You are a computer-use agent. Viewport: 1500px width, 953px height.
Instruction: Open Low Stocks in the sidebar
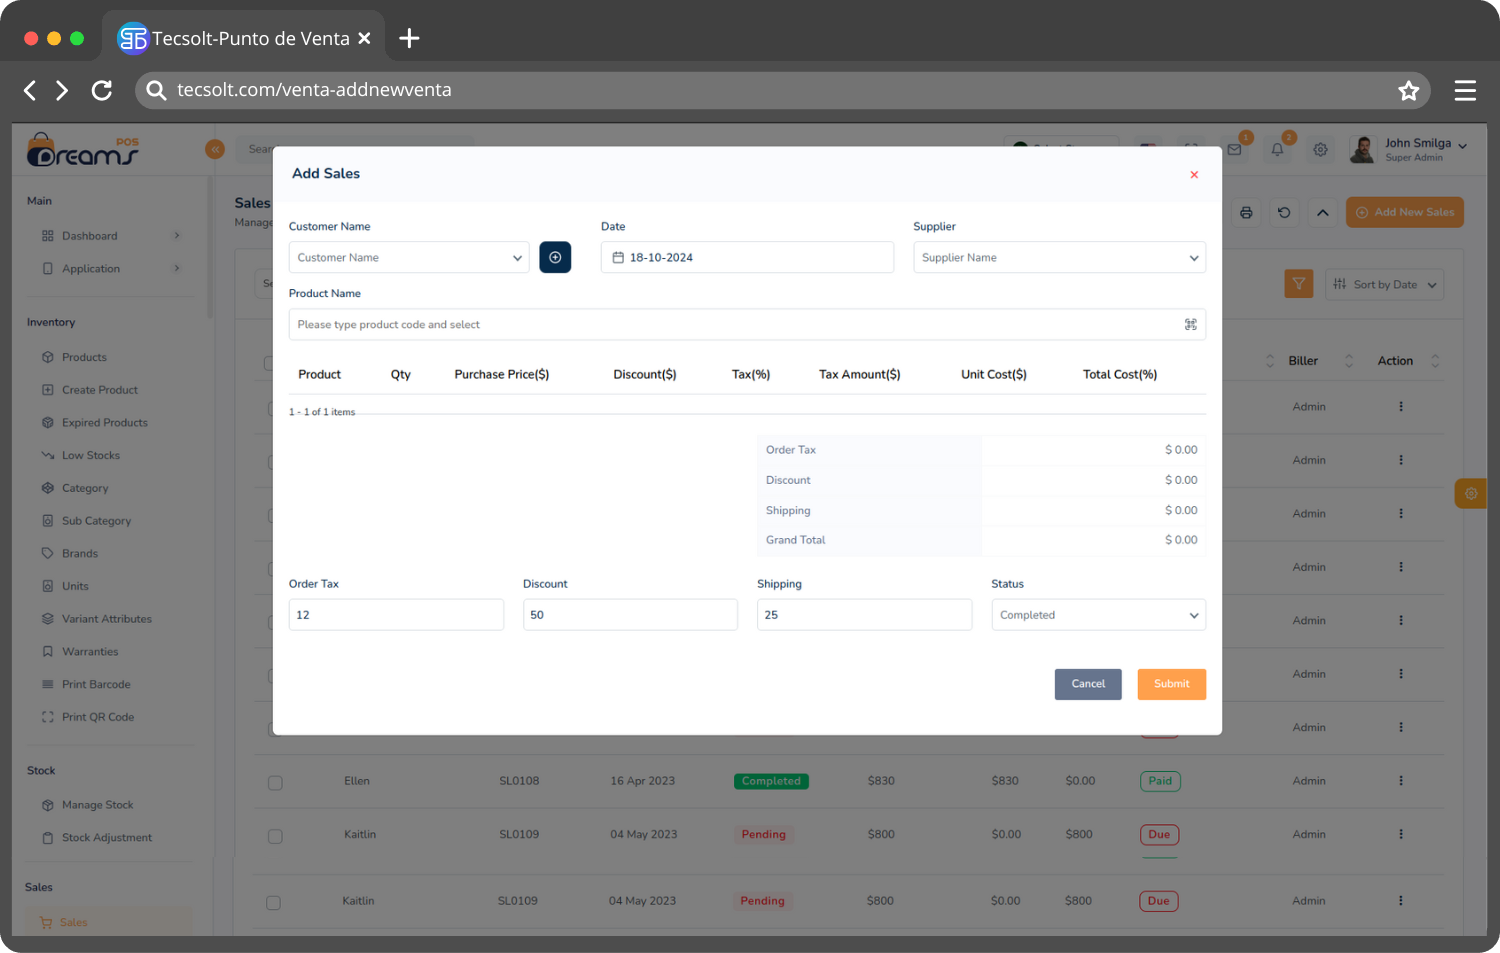(90, 455)
